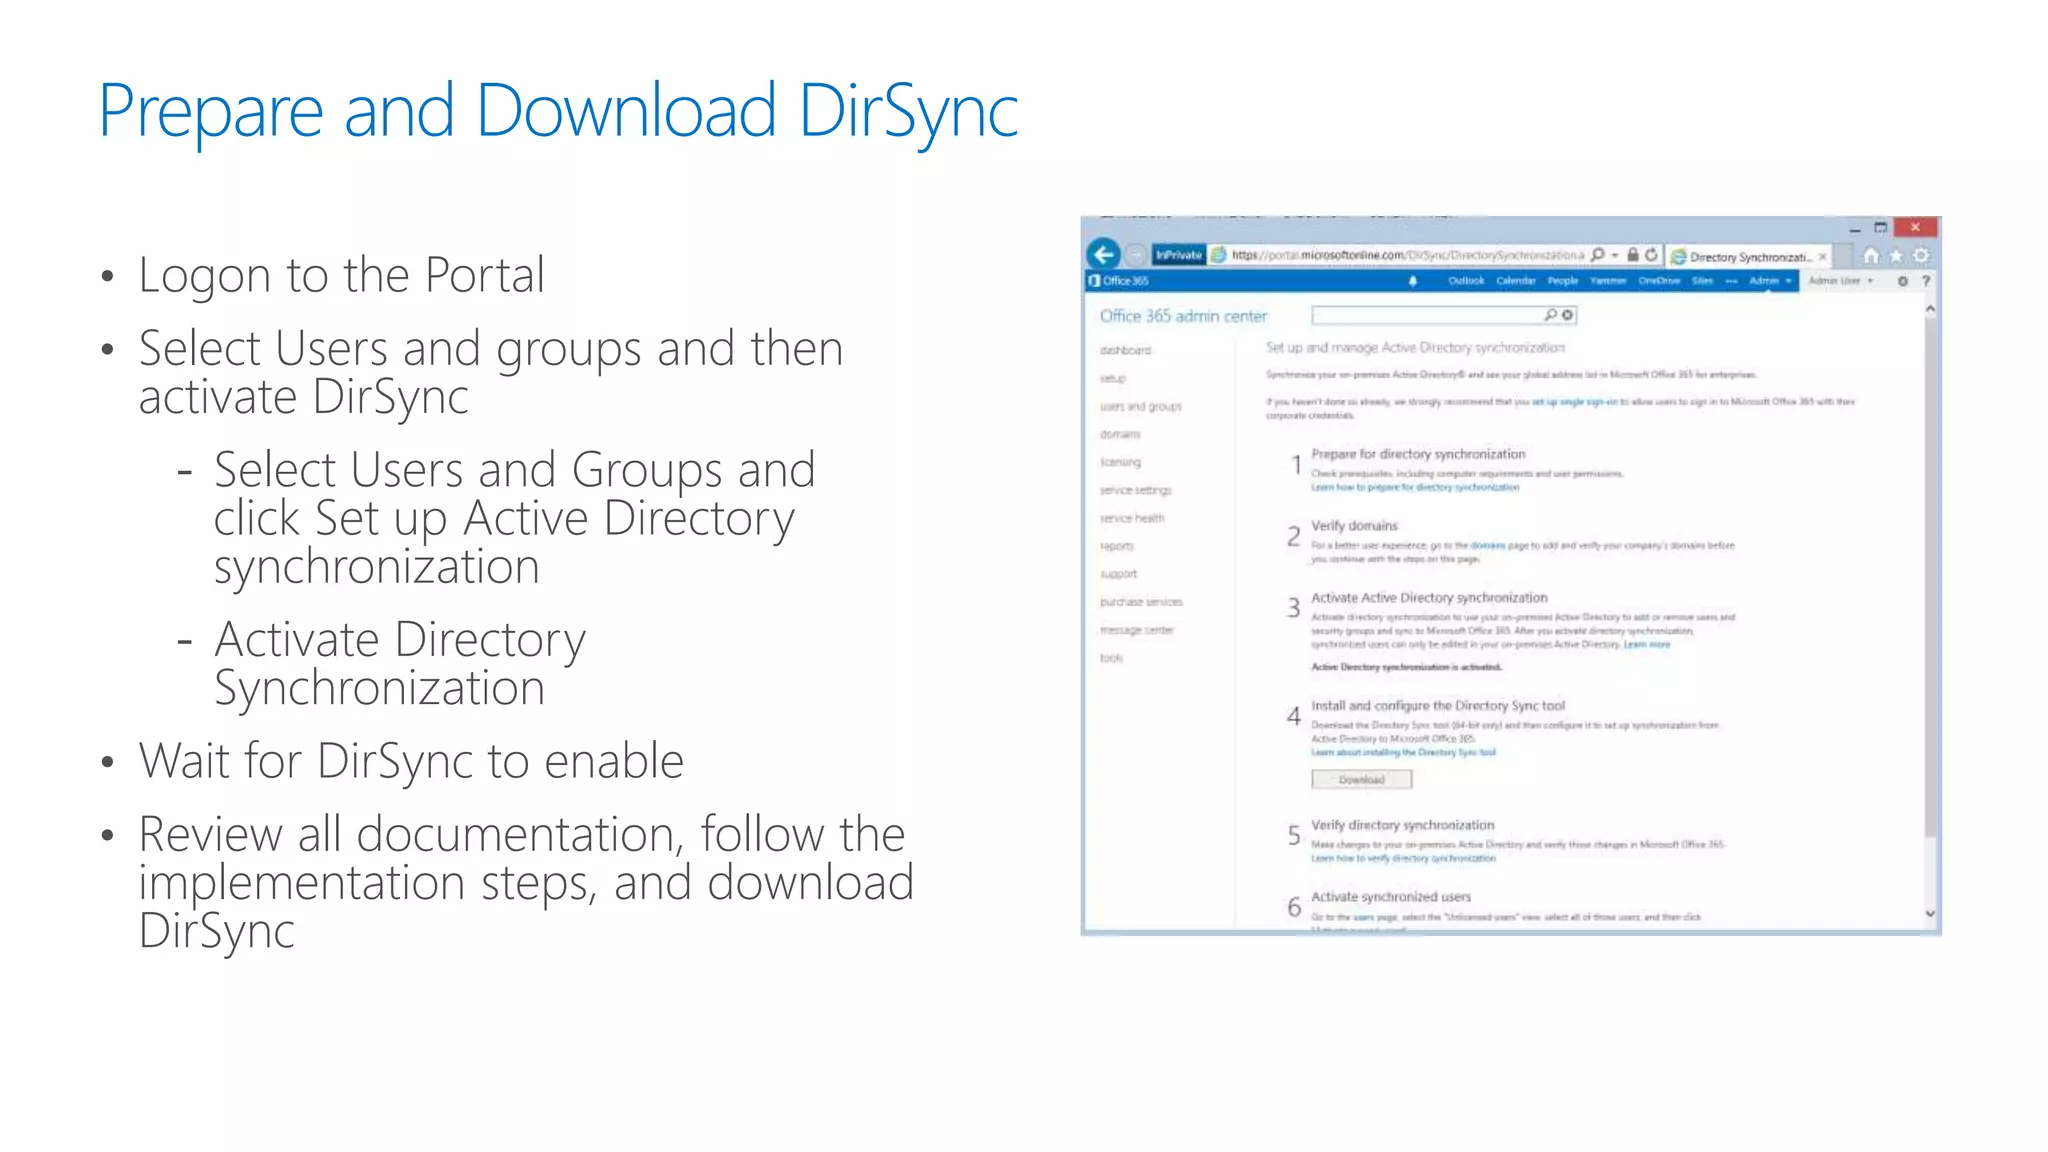Open the Admin User account dropdown
2048x1152 pixels.
click(1840, 281)
